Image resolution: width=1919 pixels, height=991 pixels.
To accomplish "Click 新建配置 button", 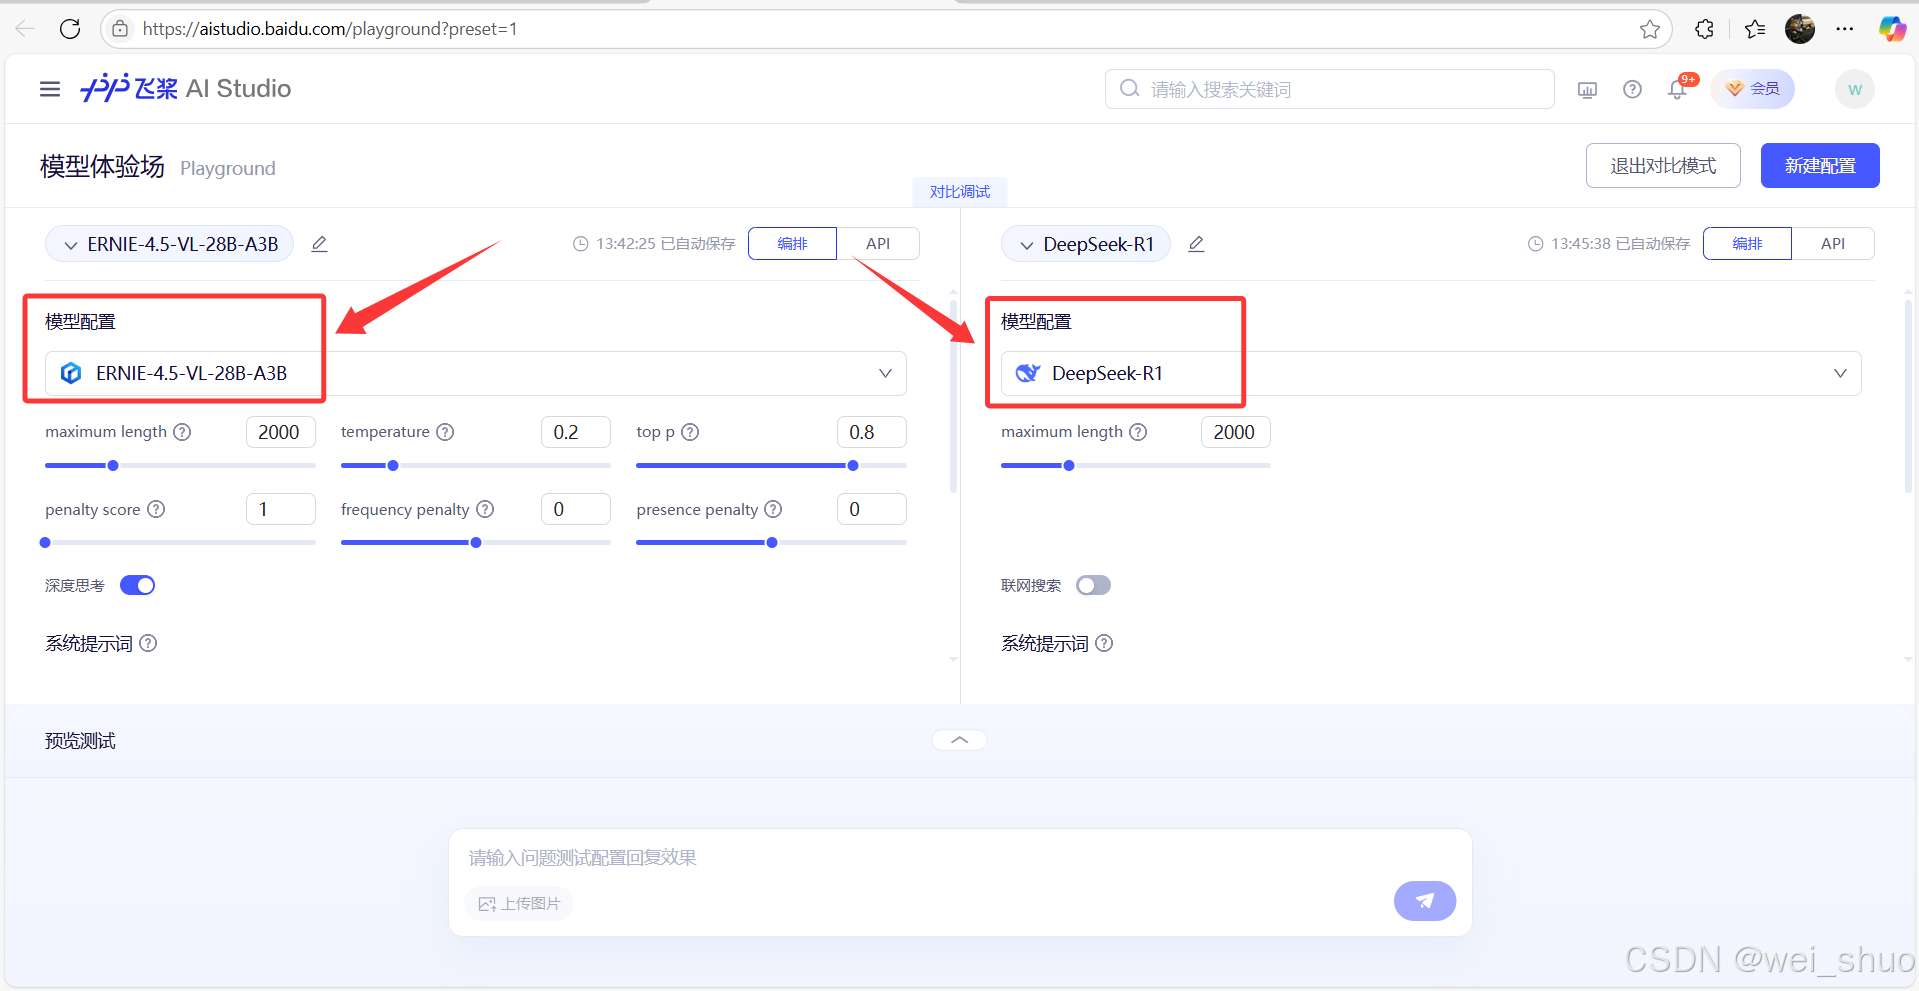I will 1820,165.
